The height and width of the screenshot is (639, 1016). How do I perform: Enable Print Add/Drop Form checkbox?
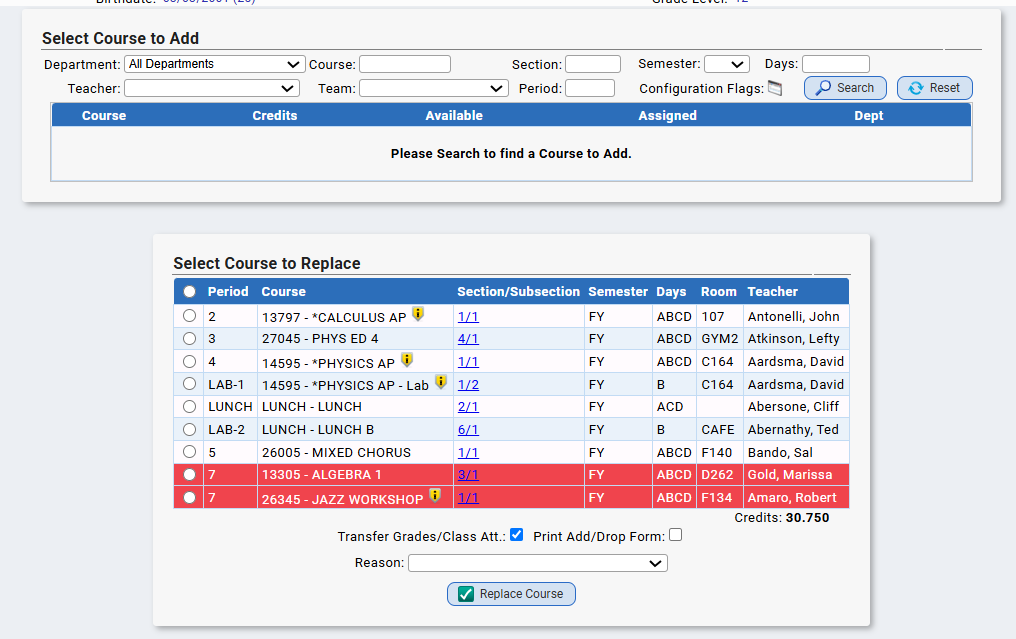tap(676, 535)
